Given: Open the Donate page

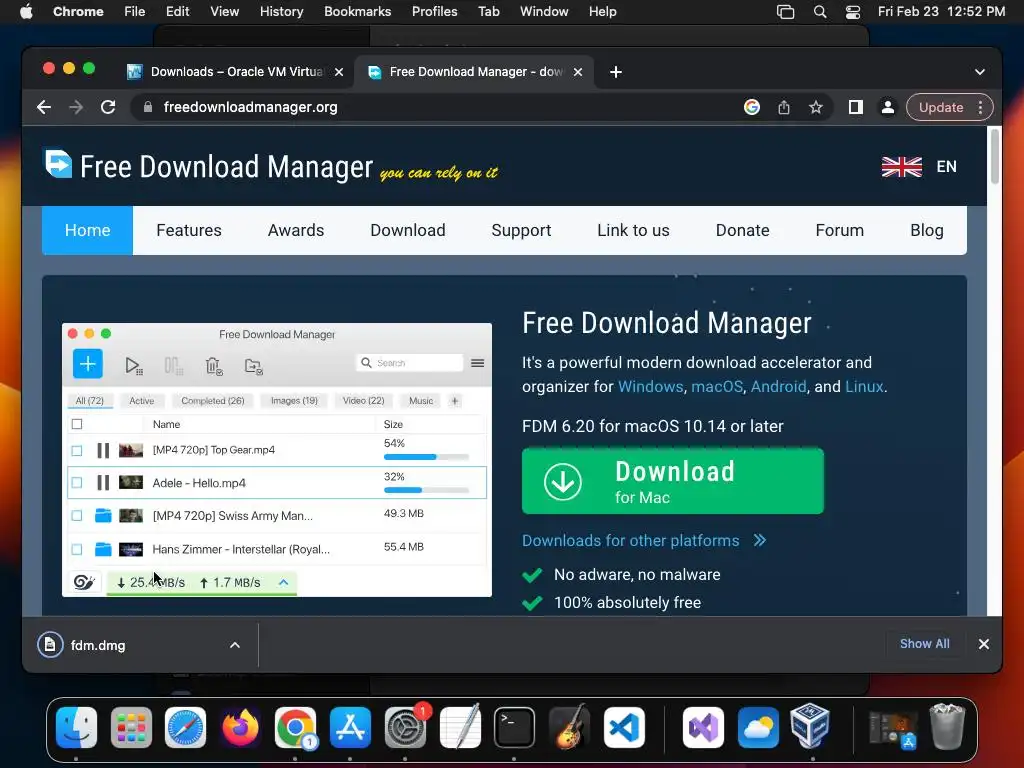Looking at the screenshot, I should click(x=743, y=230).
